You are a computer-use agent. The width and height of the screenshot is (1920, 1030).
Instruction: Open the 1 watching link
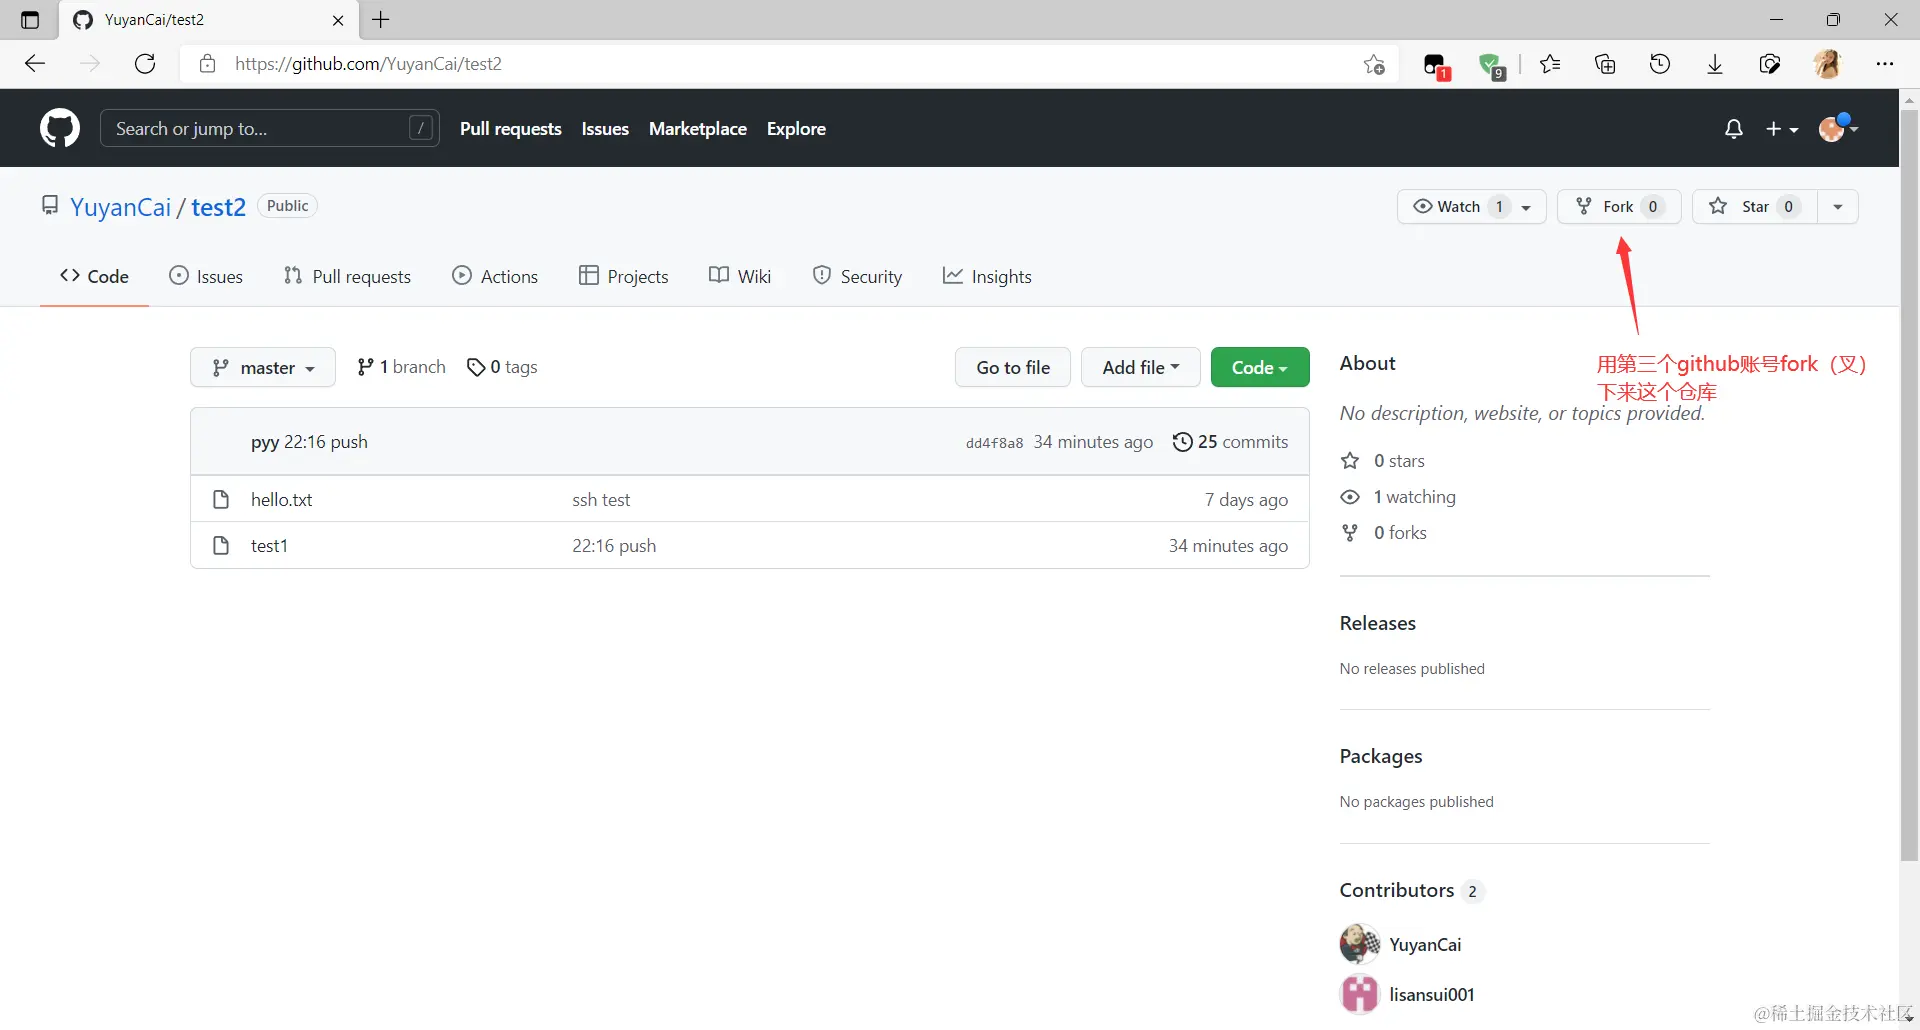1398,497
